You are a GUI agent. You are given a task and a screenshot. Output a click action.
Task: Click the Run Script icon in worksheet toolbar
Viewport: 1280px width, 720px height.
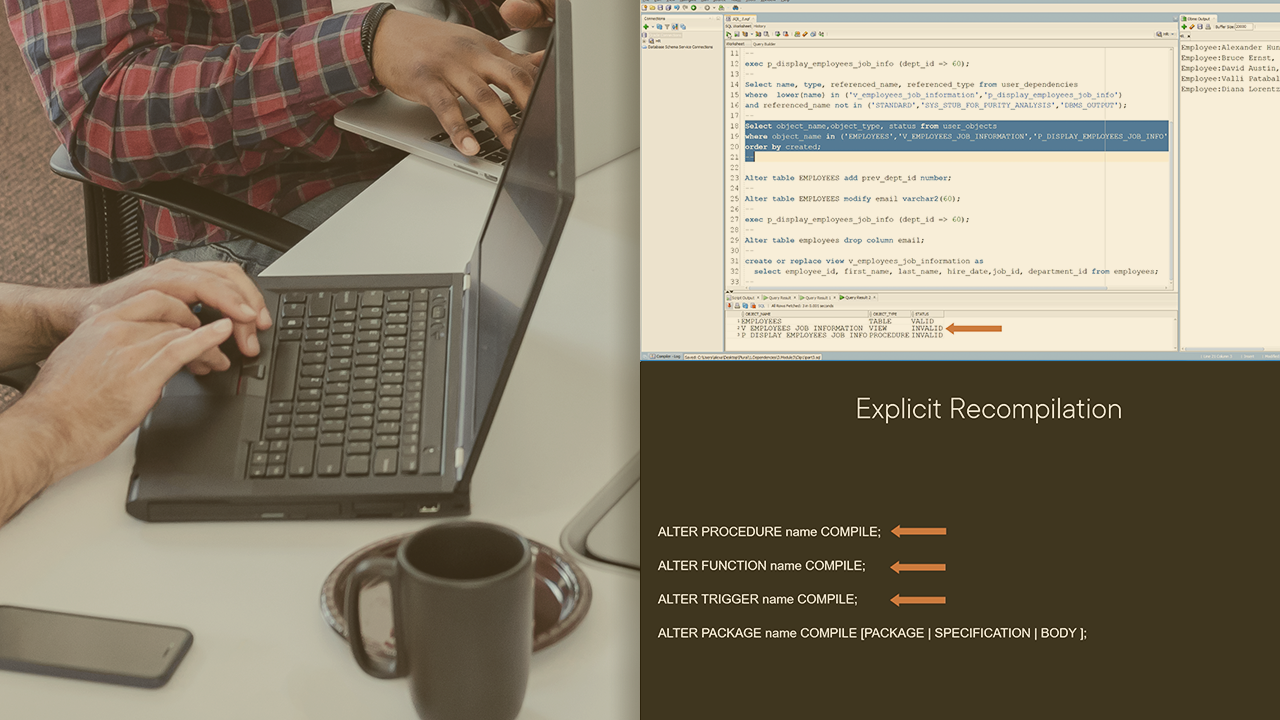(737, 34)
